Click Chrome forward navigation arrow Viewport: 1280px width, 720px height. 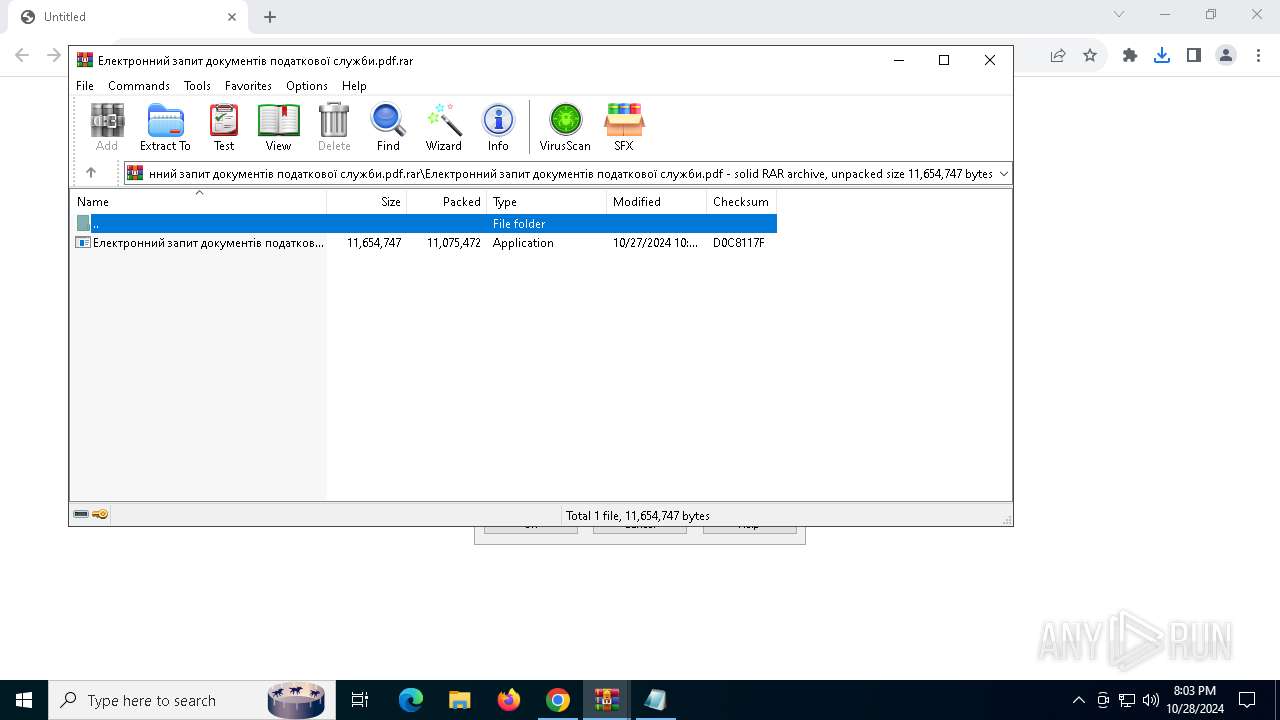coord(54,55)
